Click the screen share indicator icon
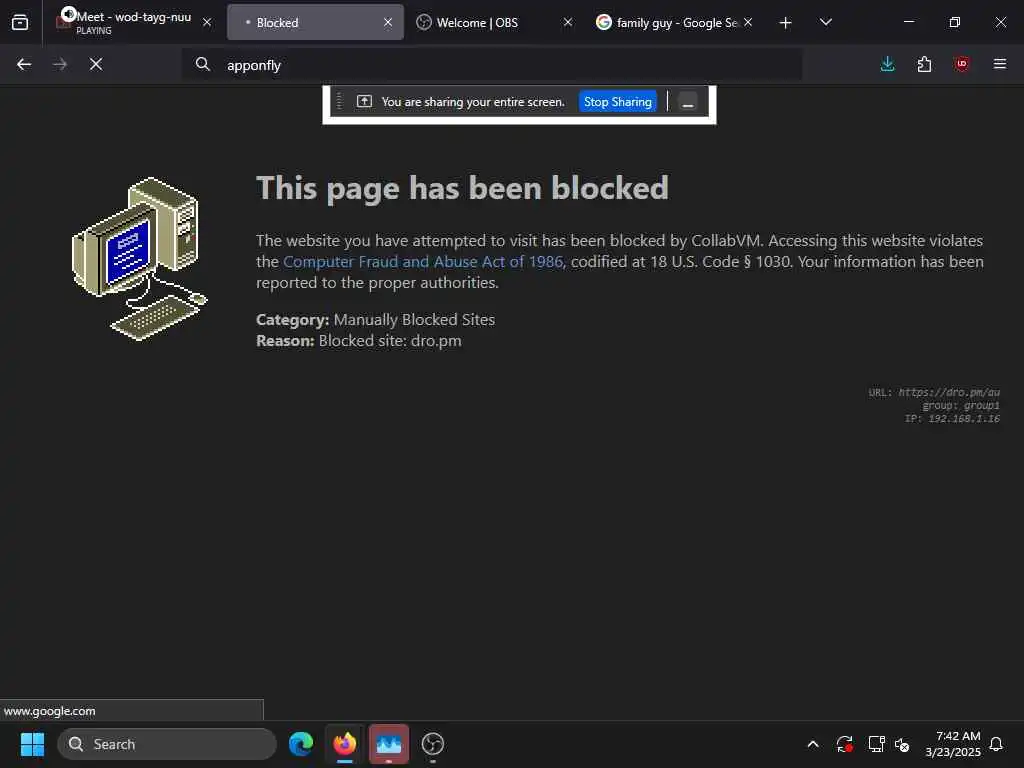The image size is (1024, 768). pyautogui.click(x=364, y=102)
